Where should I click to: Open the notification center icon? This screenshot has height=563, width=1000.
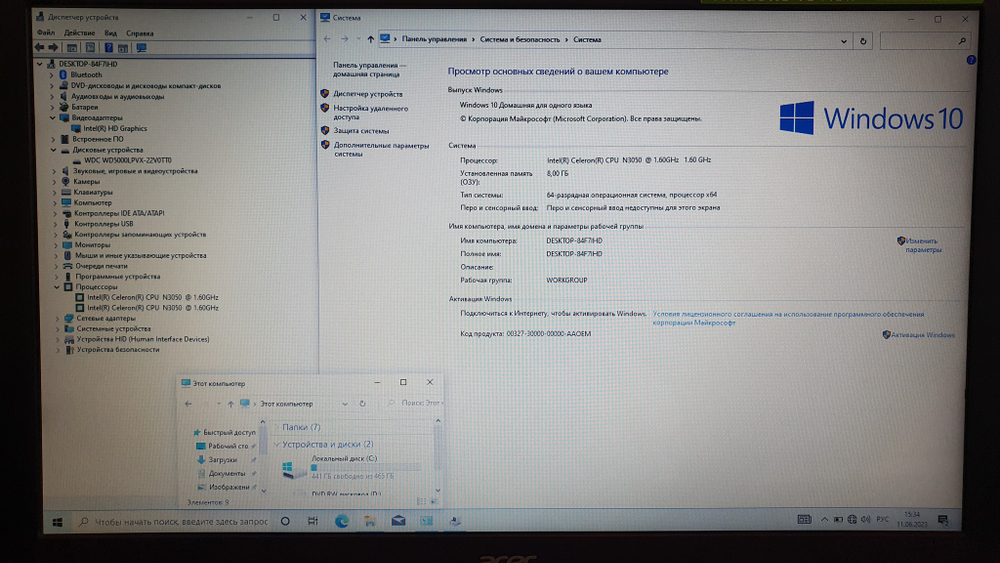coord(943,520)
